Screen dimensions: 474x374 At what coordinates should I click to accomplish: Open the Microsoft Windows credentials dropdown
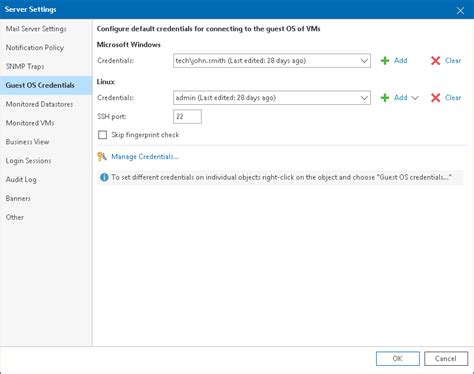click(364, 61)
